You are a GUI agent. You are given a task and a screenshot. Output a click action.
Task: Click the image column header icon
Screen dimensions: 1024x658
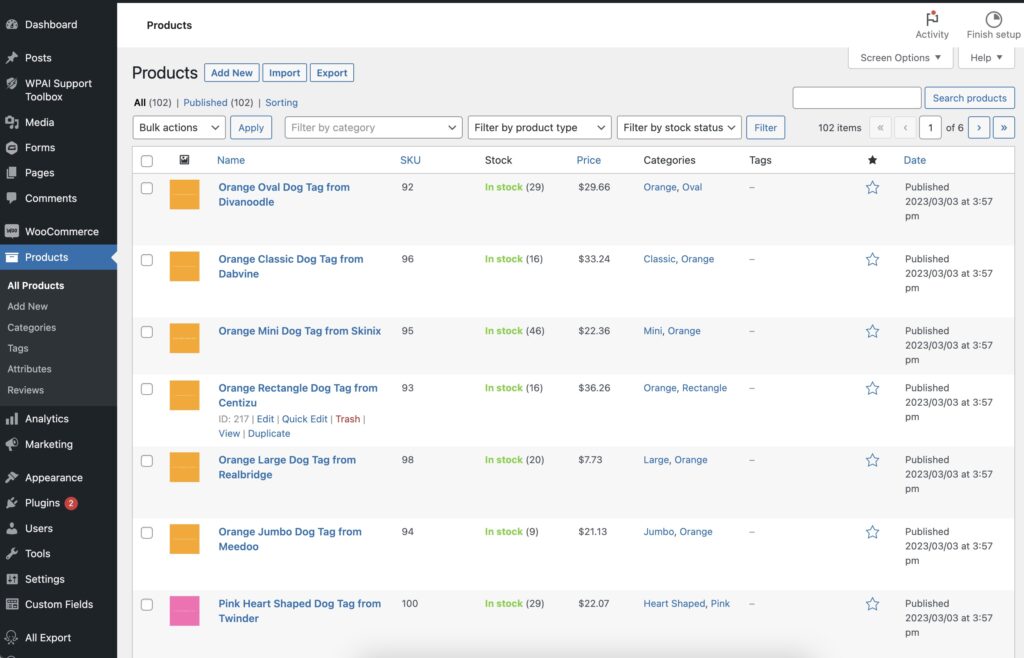(184, 159)
